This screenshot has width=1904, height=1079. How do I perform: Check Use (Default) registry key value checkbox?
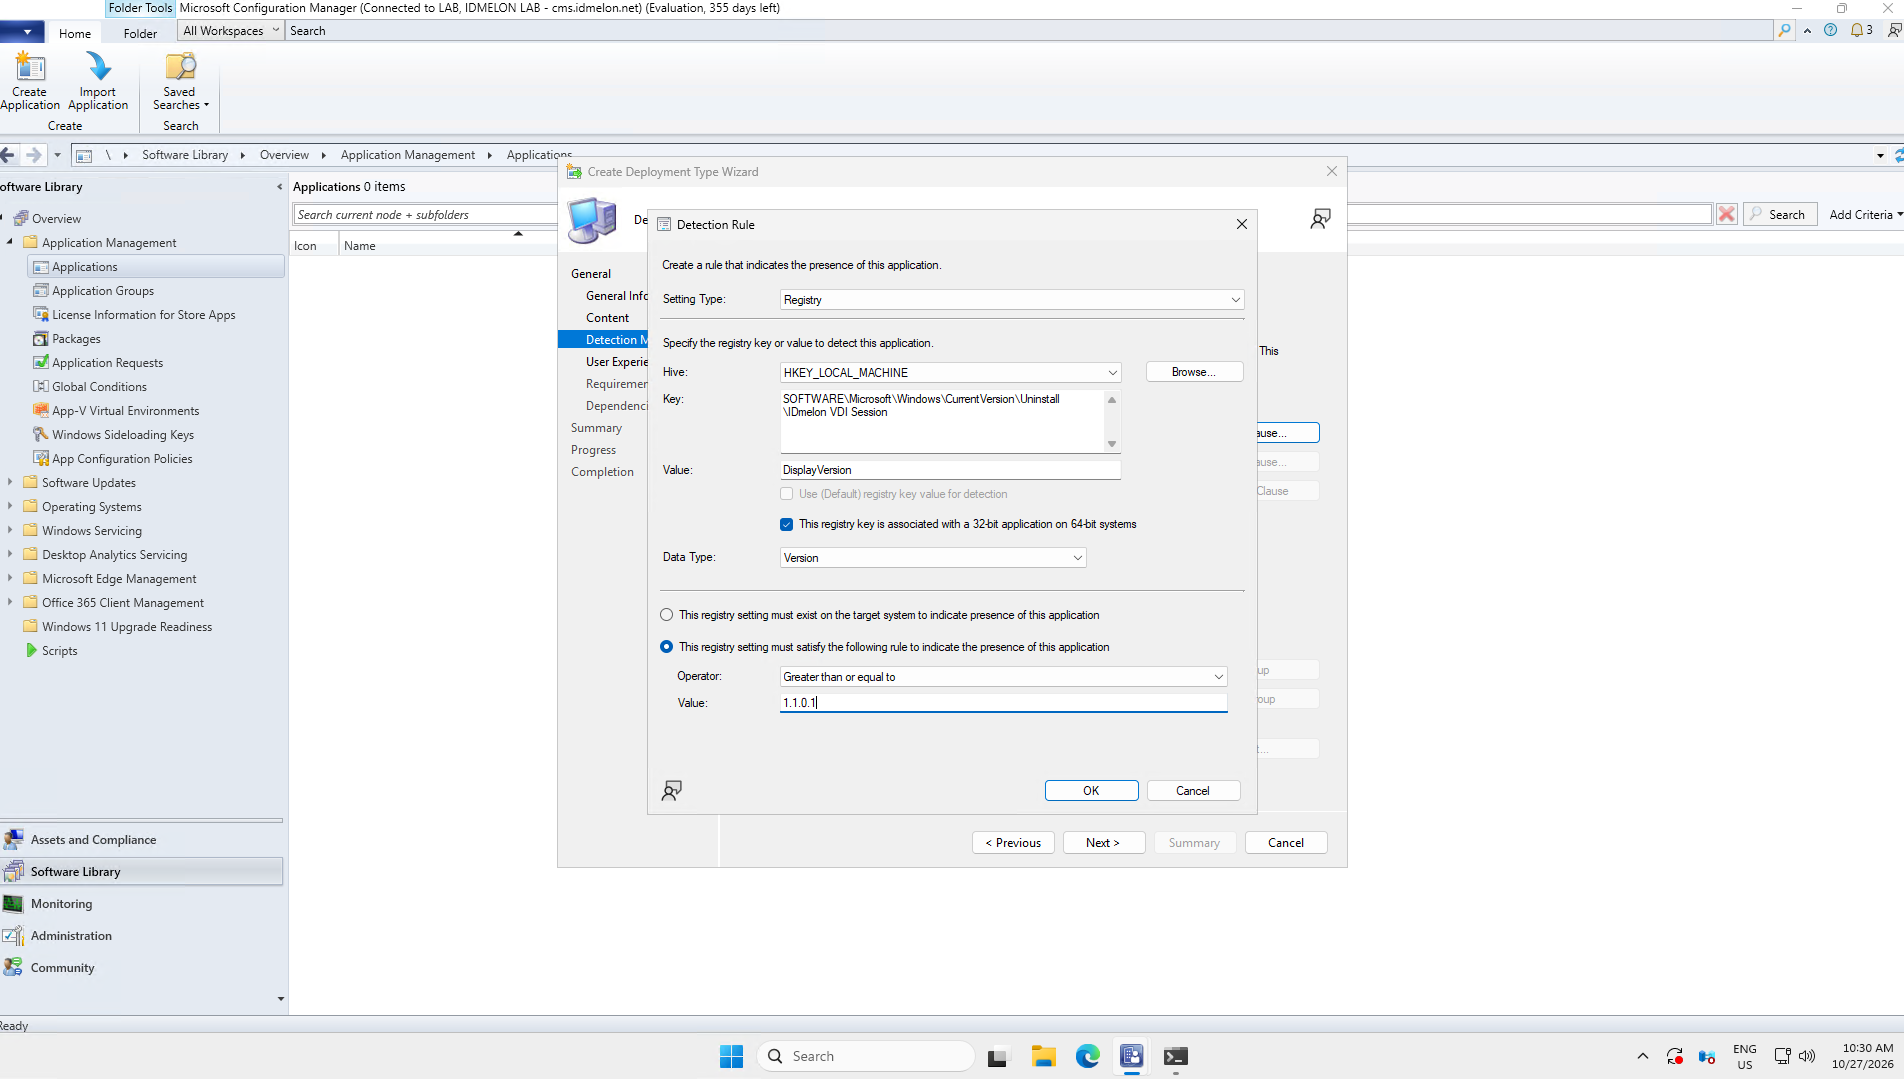(787, 494)
